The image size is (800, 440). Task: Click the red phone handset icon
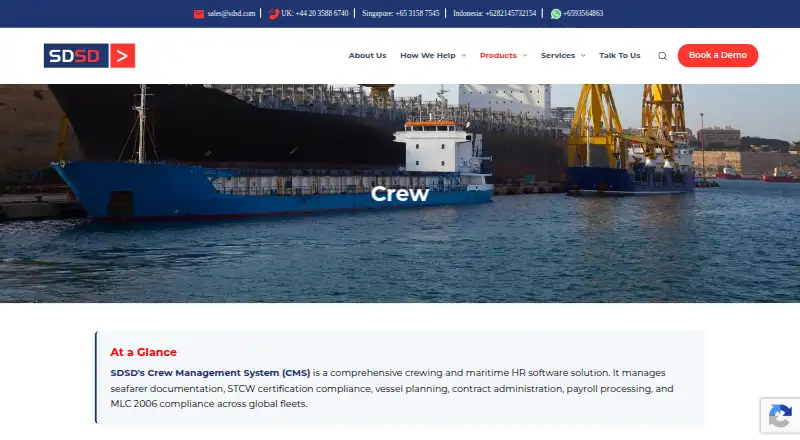pos(274,14)
